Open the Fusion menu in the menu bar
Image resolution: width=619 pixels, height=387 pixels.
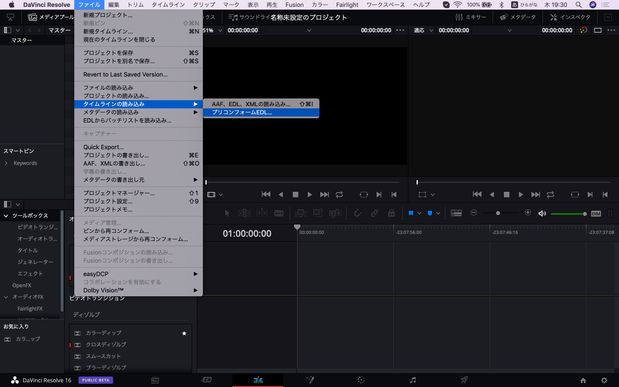pos(294,5)
